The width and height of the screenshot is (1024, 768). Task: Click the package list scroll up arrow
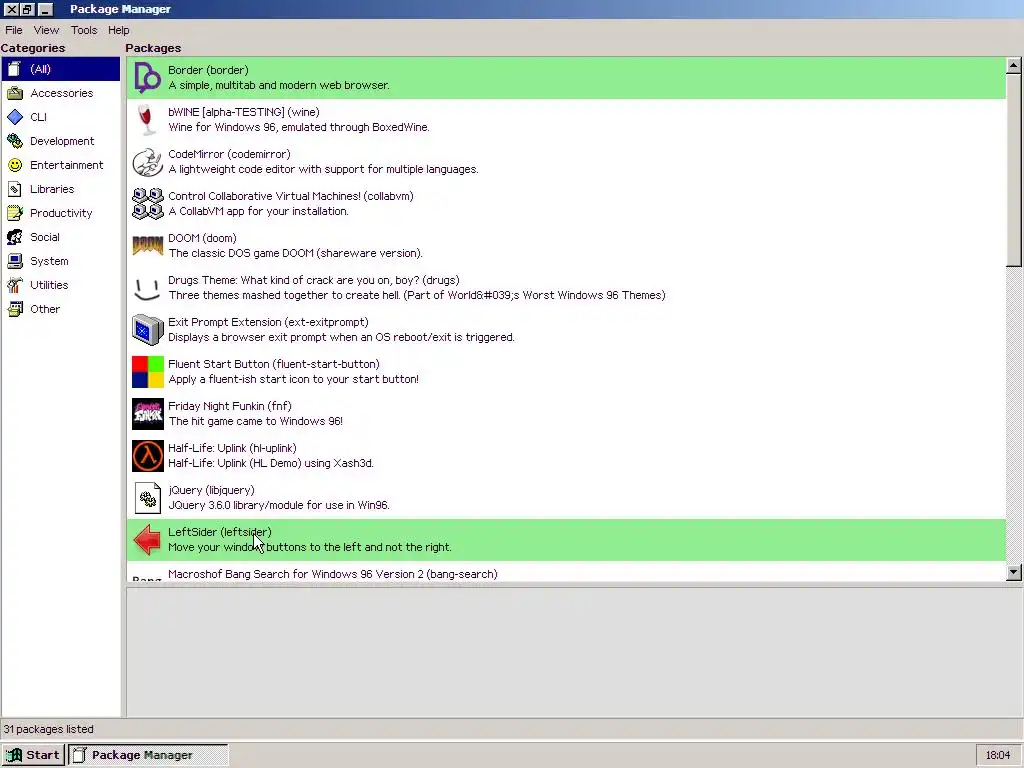(1014, 65)
